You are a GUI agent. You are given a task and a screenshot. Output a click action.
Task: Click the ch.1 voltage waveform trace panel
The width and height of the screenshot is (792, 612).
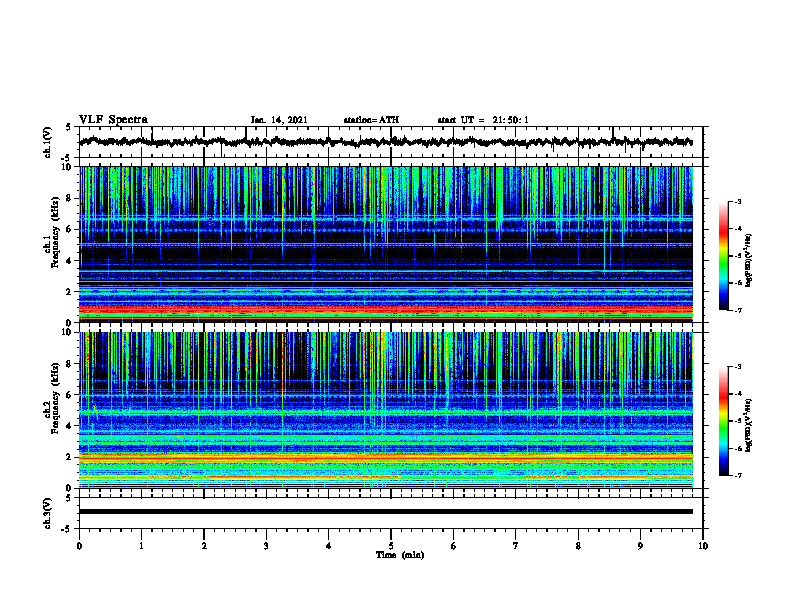[x=391, y=142]
